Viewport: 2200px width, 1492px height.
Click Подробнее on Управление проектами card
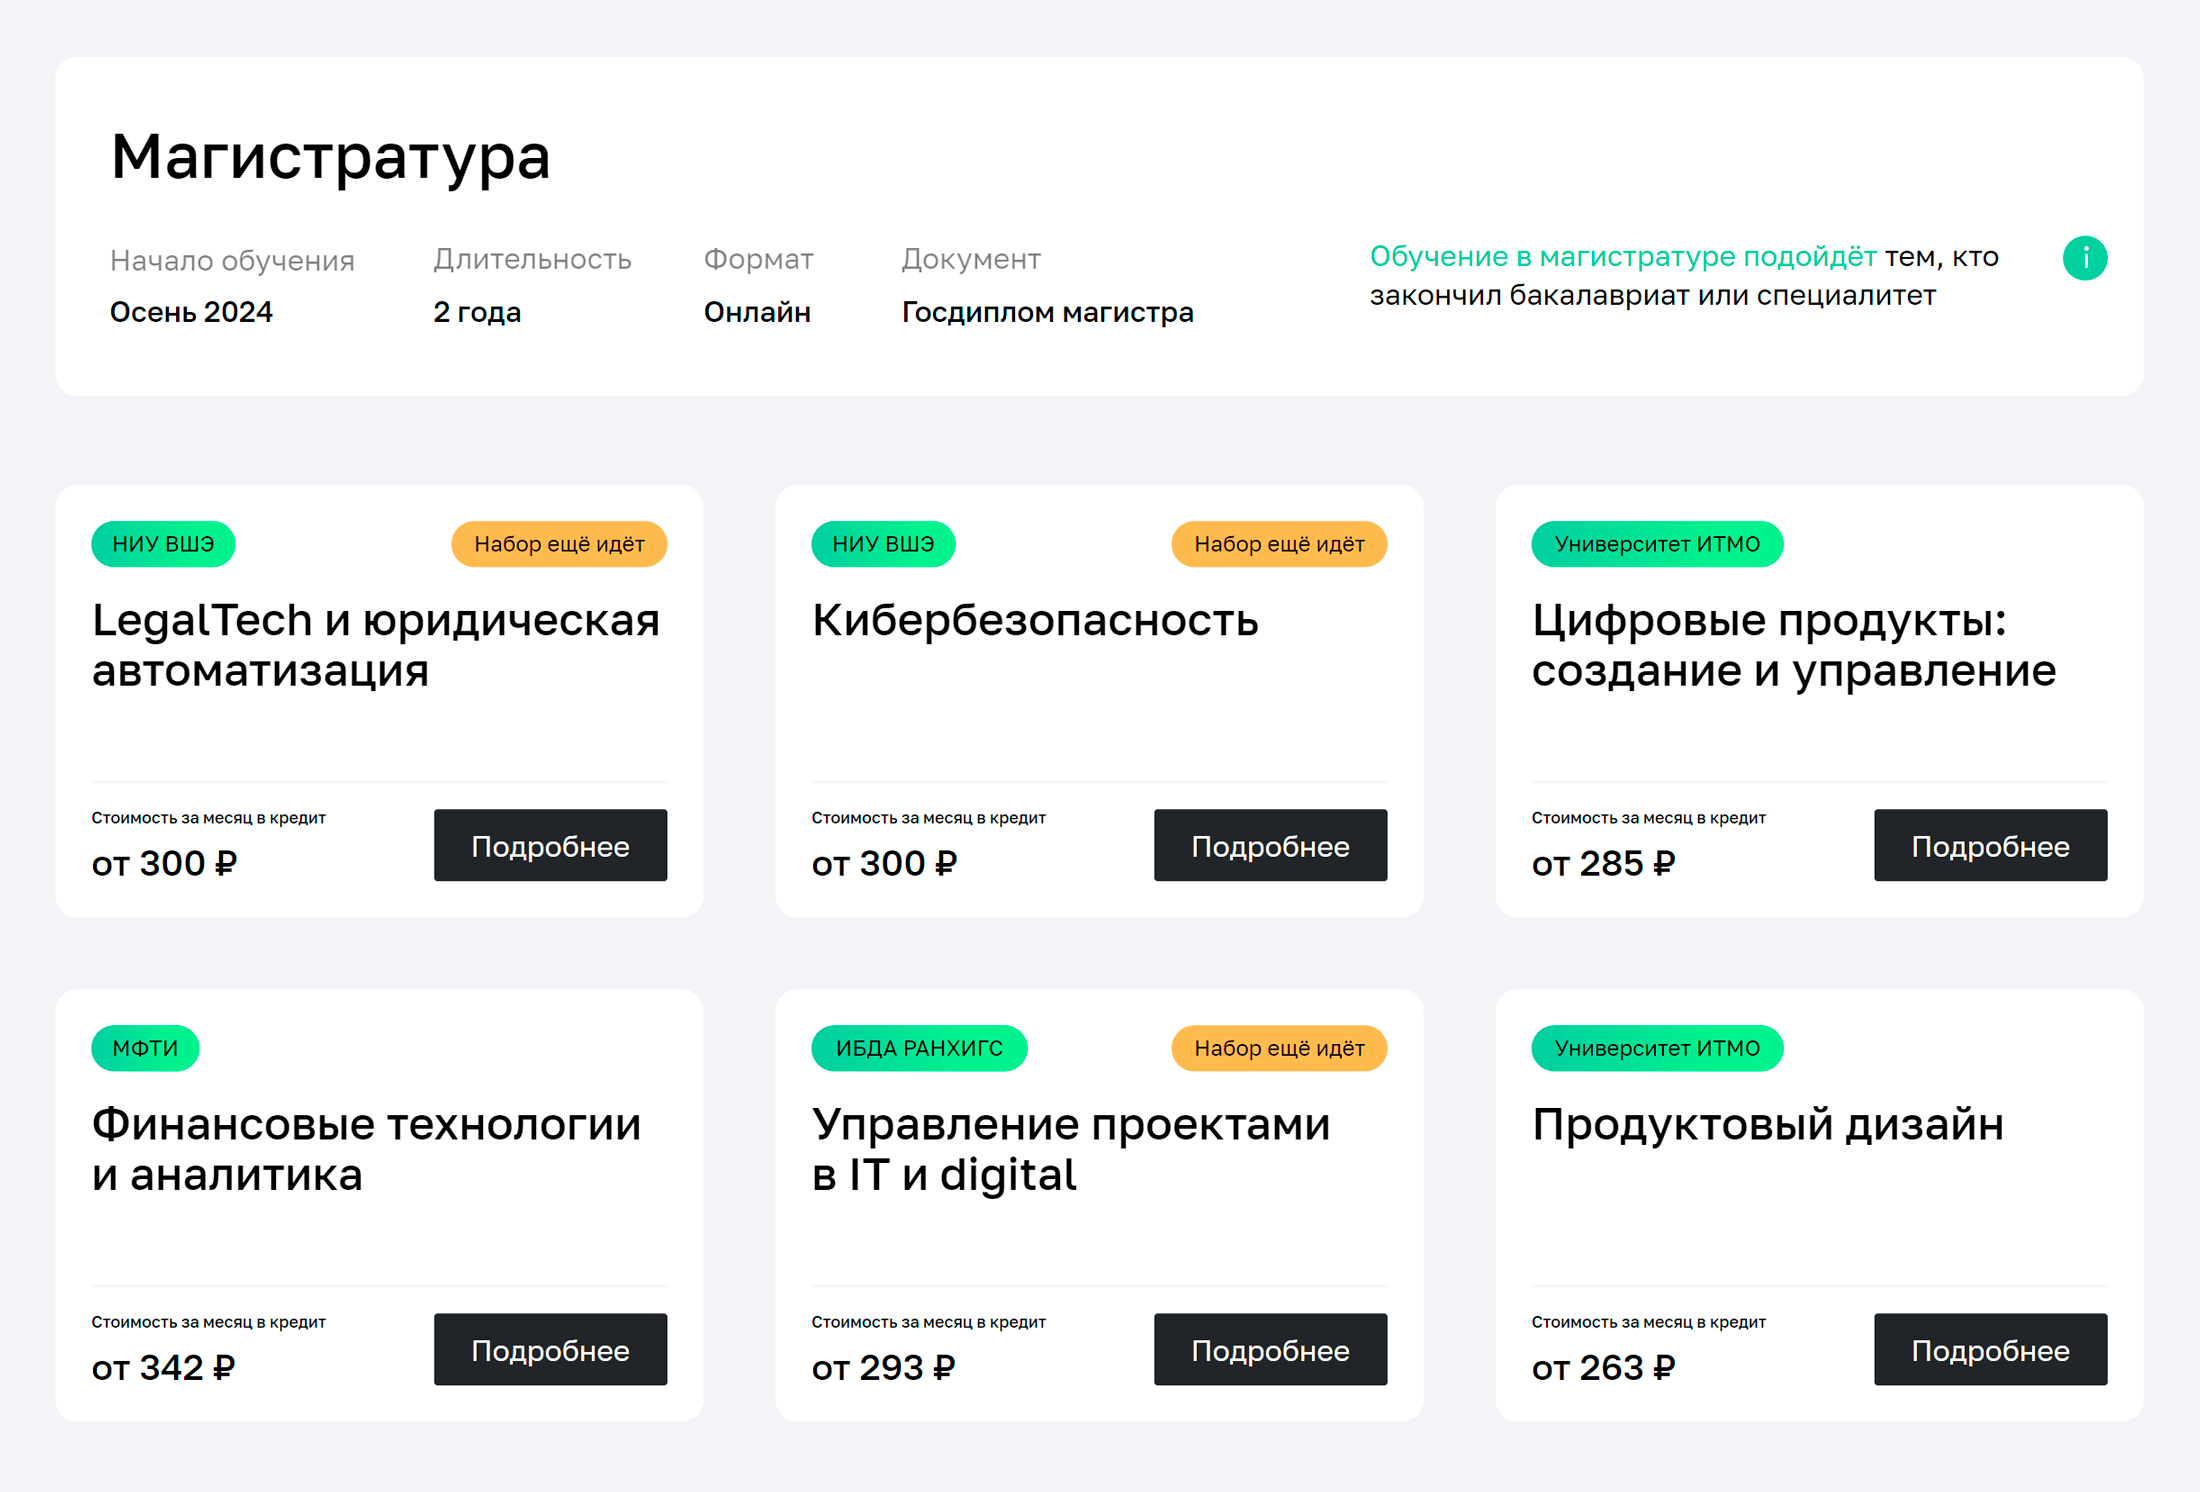click(x=1270, y=1349)
